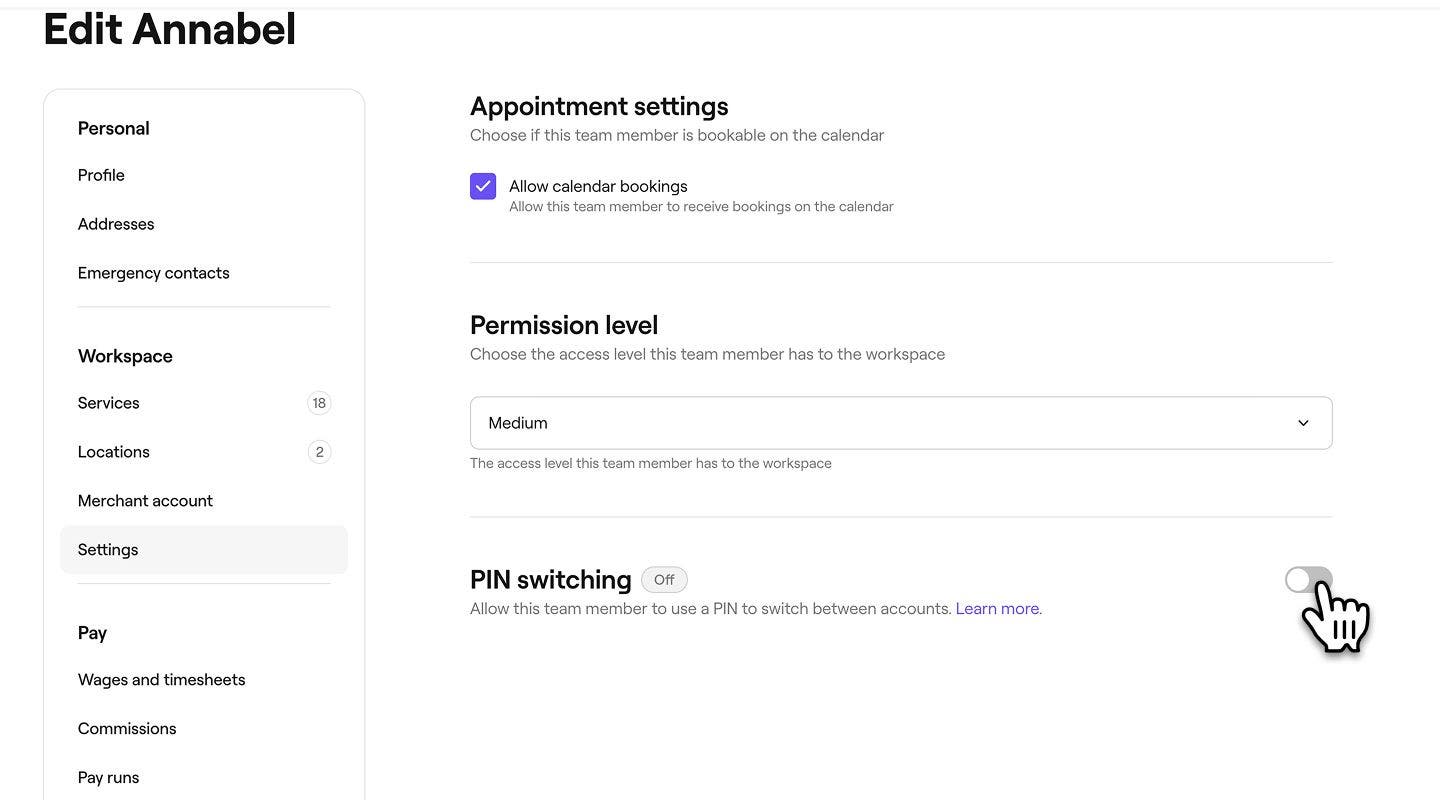The height and width of the screenshot is (800, 1440).
Task: Uncheck the Allow calendar bookings checkbox
Action: (x=483, y=186)
